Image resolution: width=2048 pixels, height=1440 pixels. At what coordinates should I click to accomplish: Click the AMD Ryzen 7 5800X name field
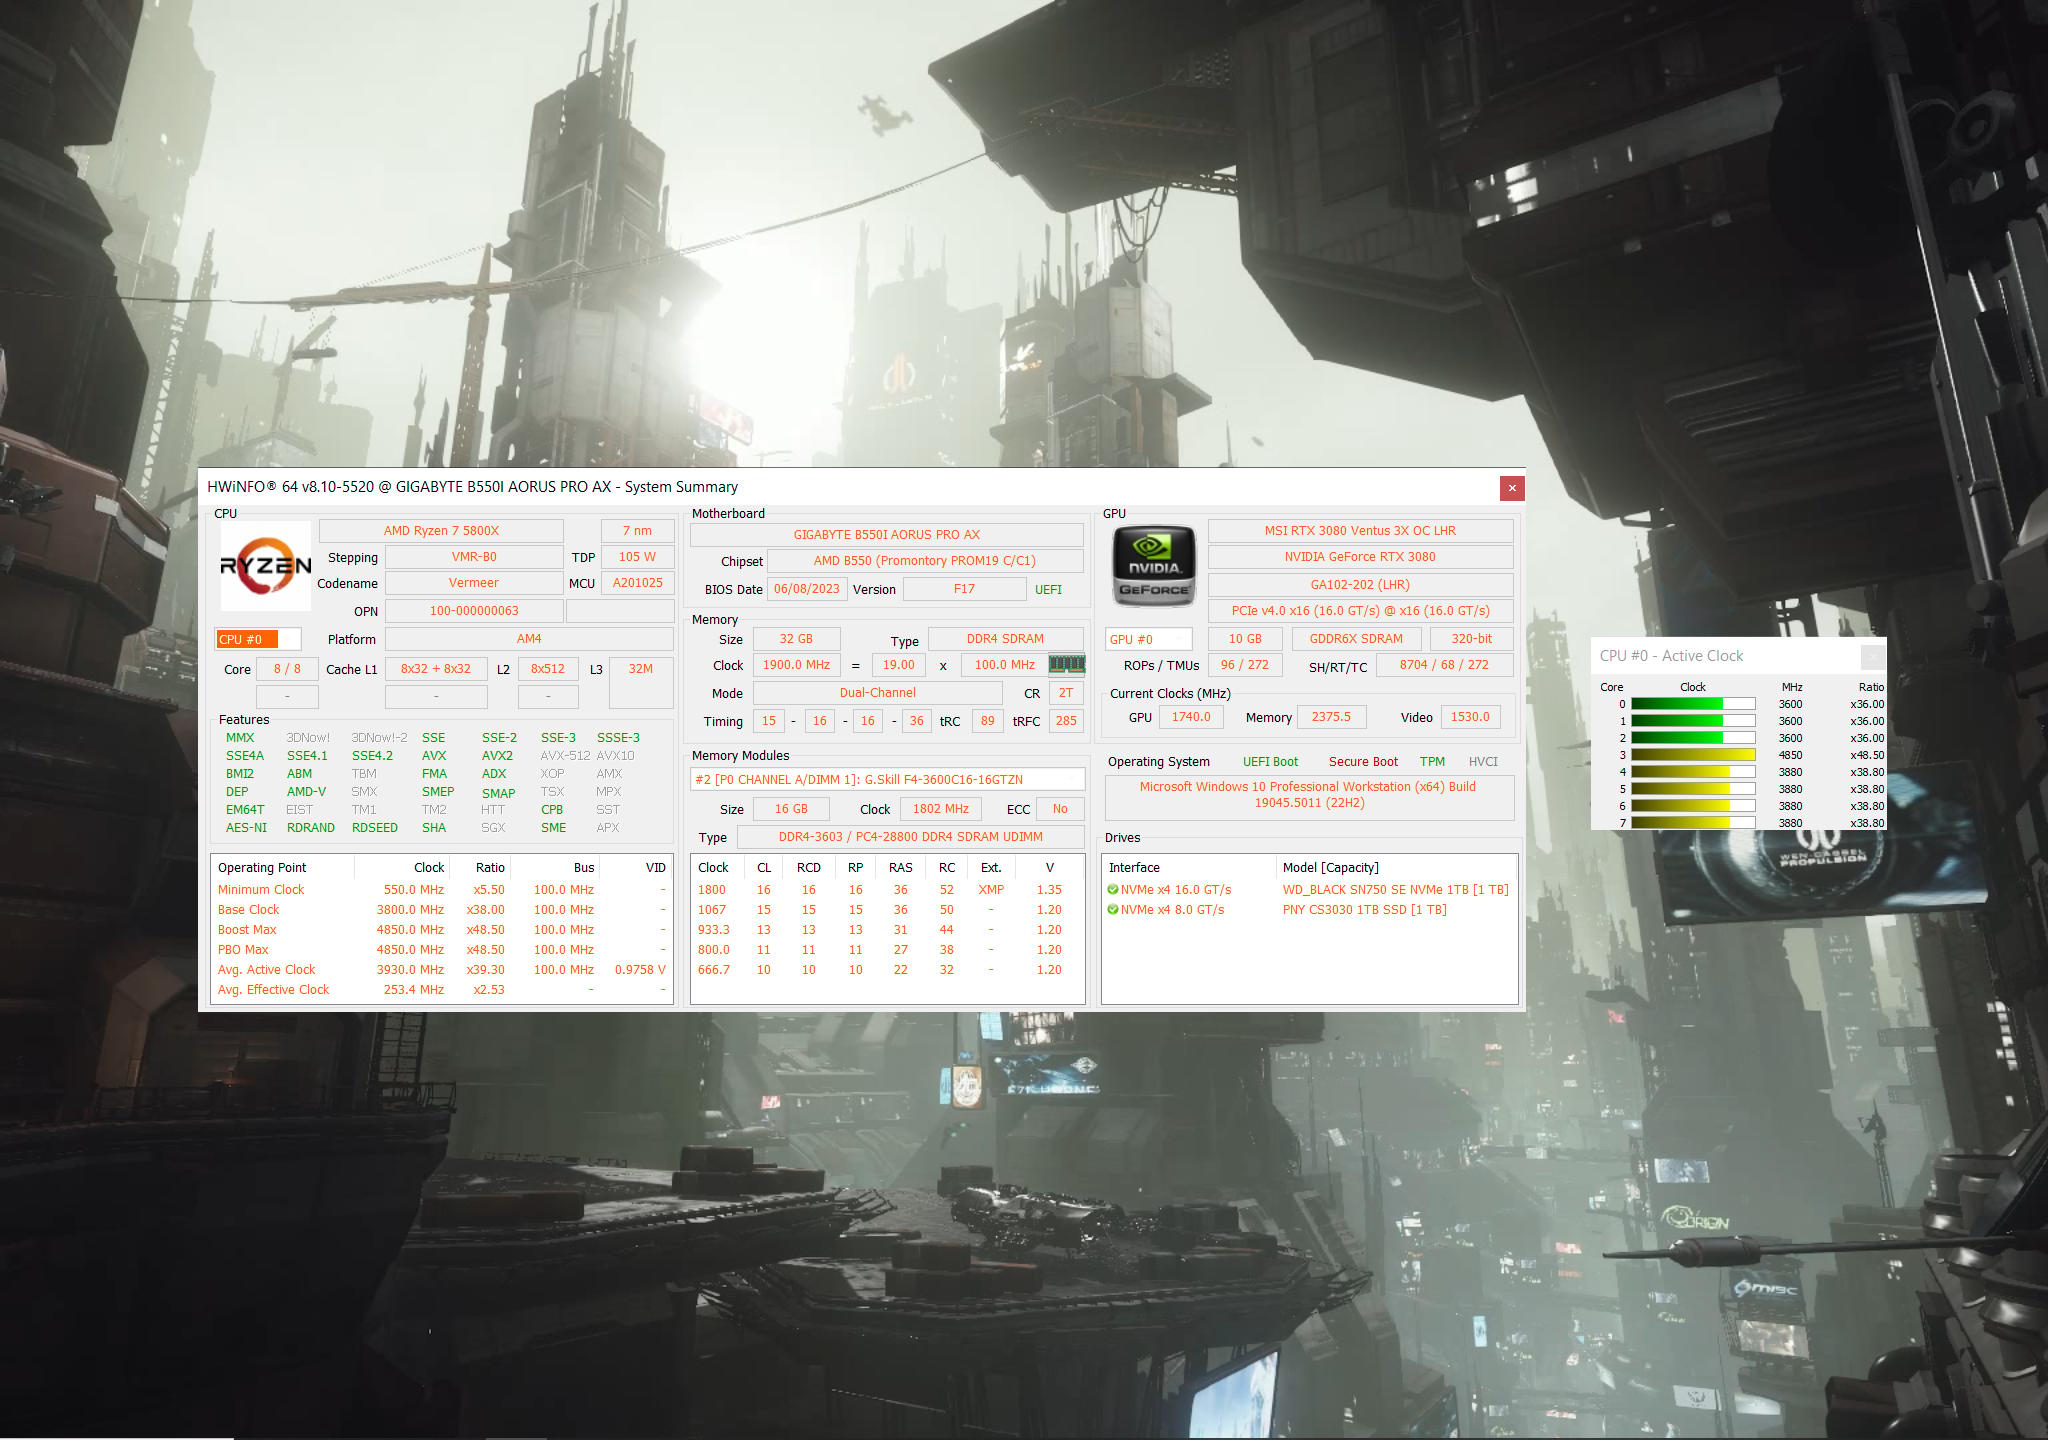click(x=441, y=531)
